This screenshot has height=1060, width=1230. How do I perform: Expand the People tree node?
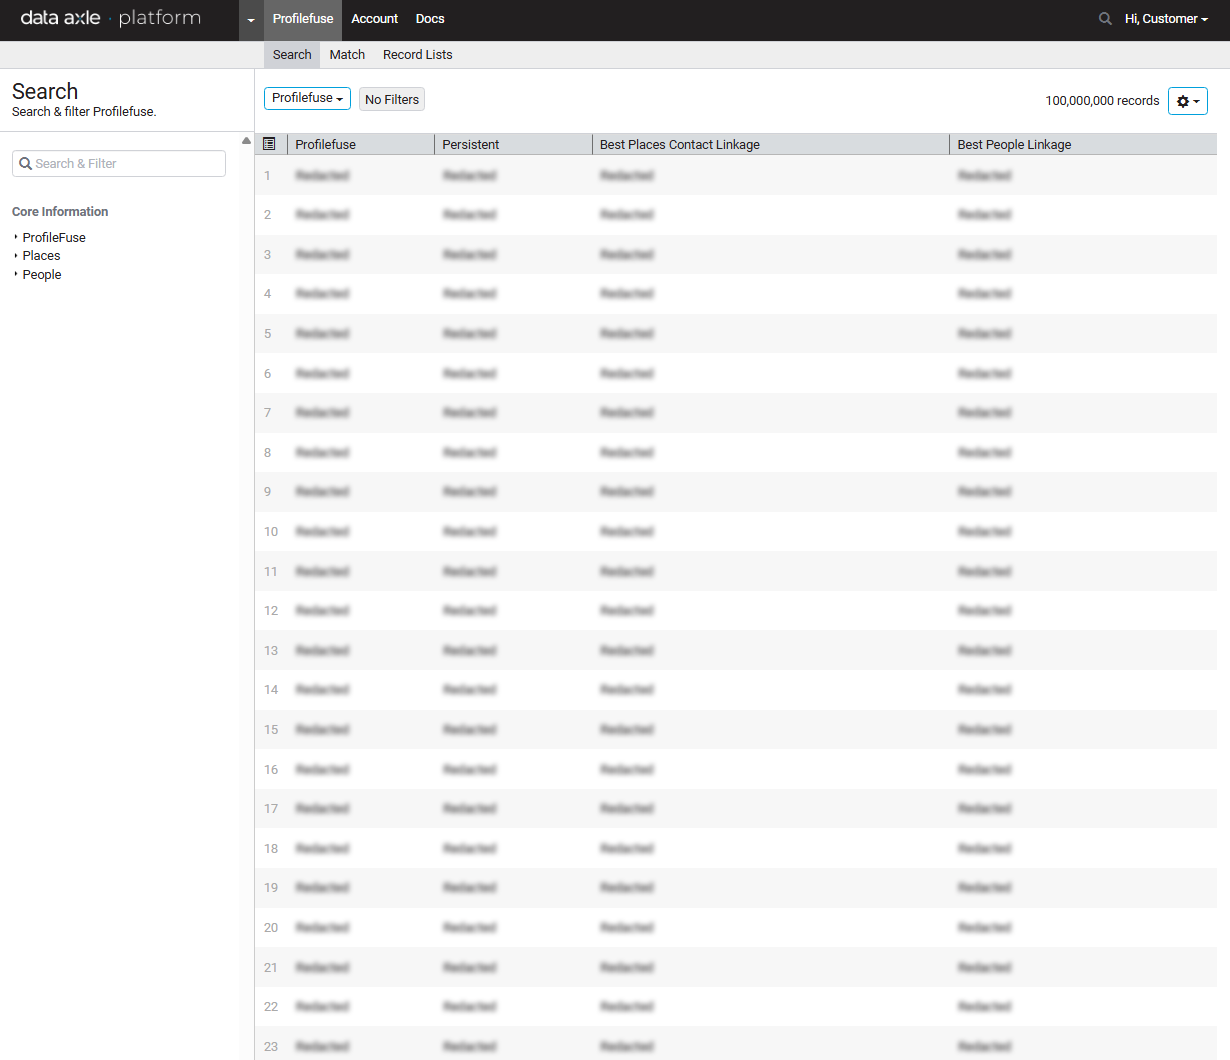pyautogui.click(x=41, y=275)
